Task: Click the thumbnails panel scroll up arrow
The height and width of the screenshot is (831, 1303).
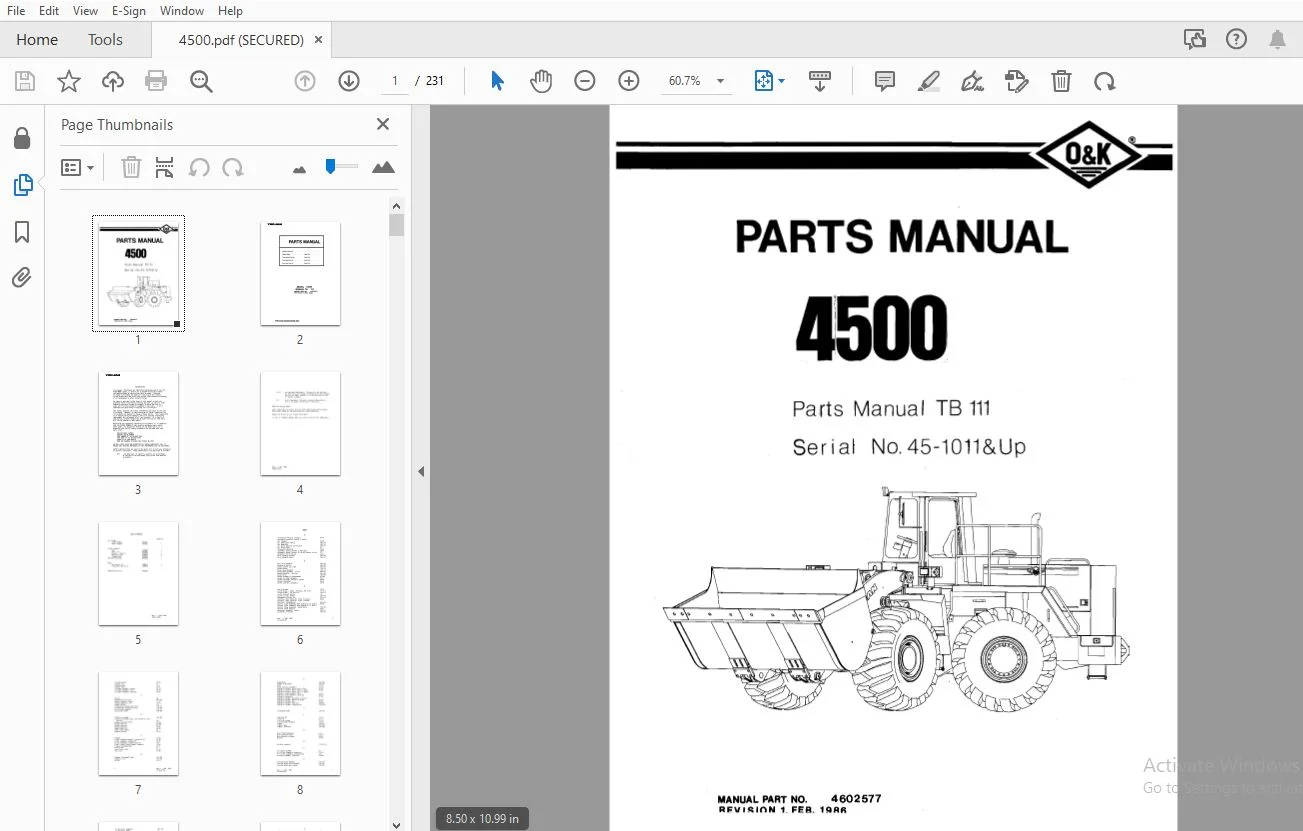Action: 397,205
